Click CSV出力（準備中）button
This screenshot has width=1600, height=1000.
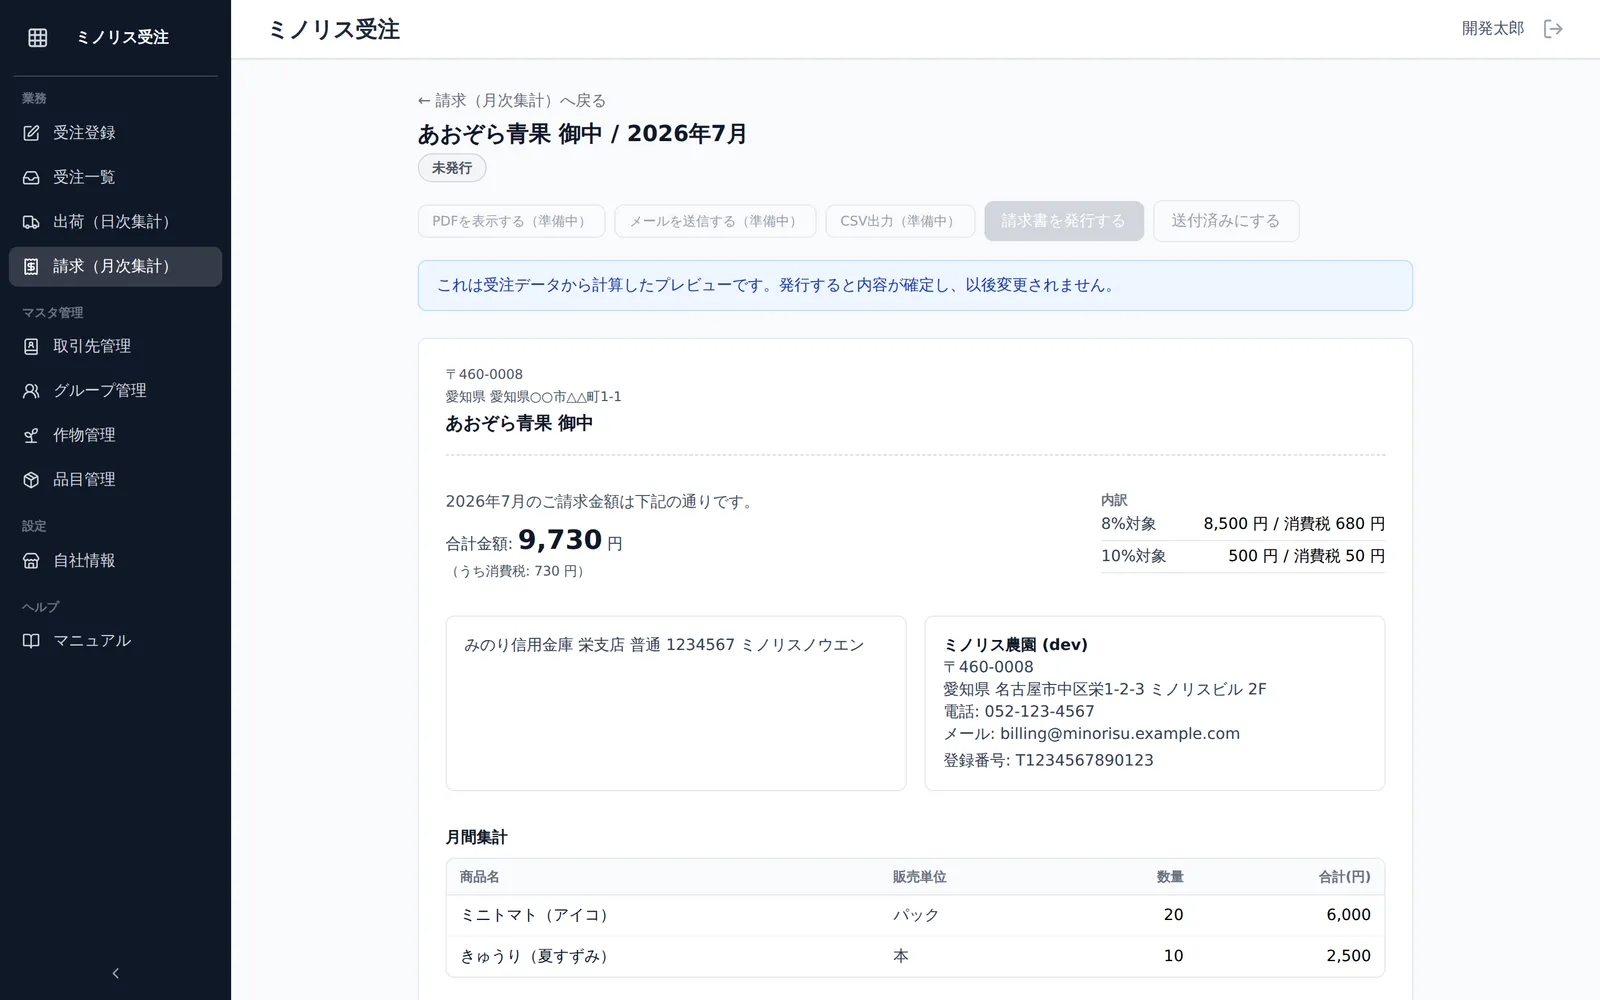pos(900,221)
